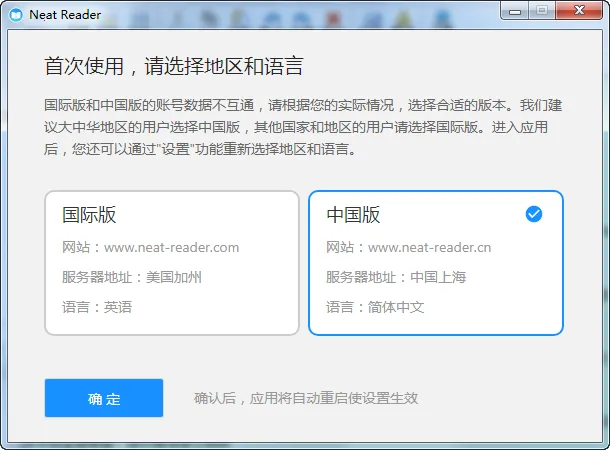Minimize the Neat Reader window
The height and width of the screenshot is (450, 610).
(514, 11)
